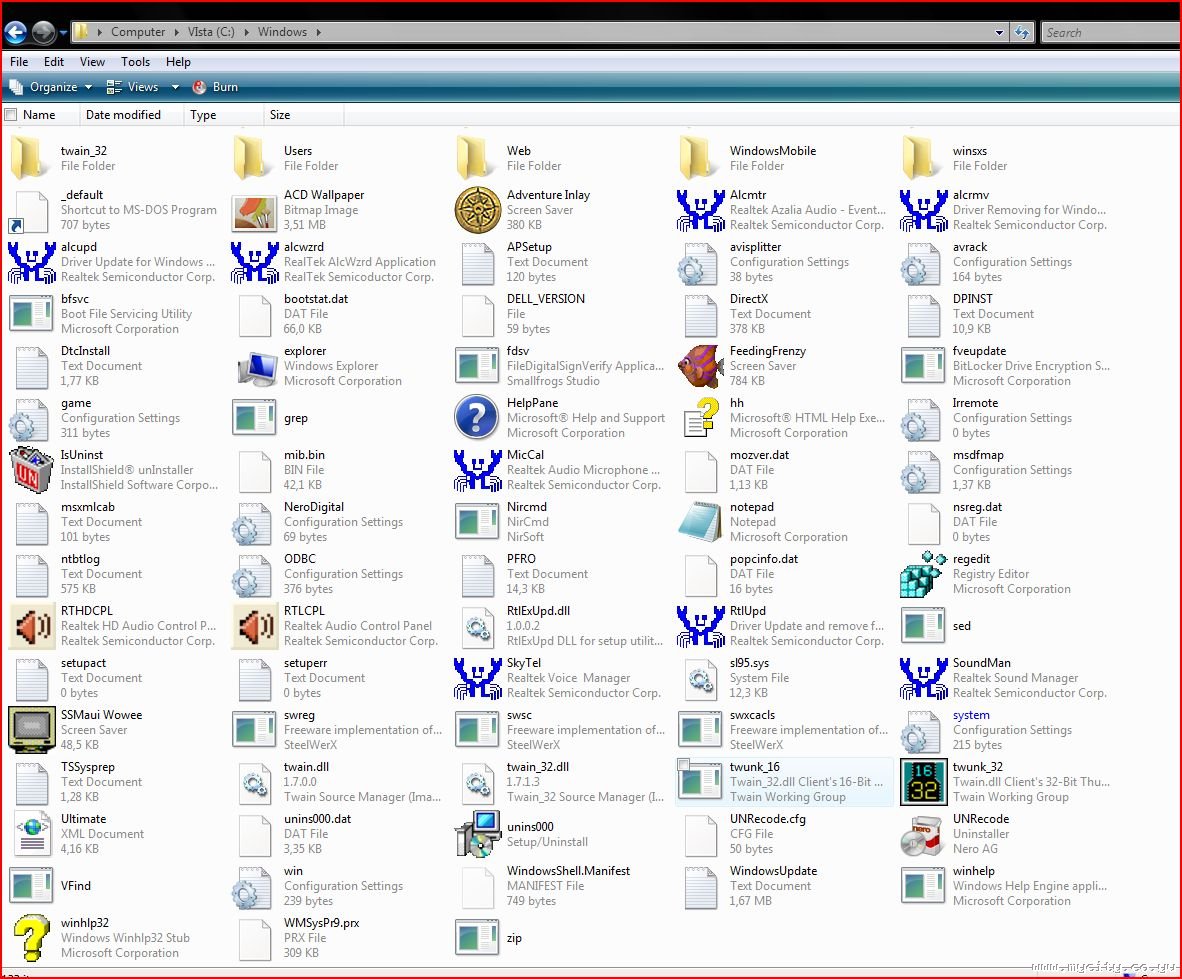Image resolution: width=1182 pixels, height=979 pixels.
Task: Click the HelpPane question mark icon
Action: click(476, 418)
